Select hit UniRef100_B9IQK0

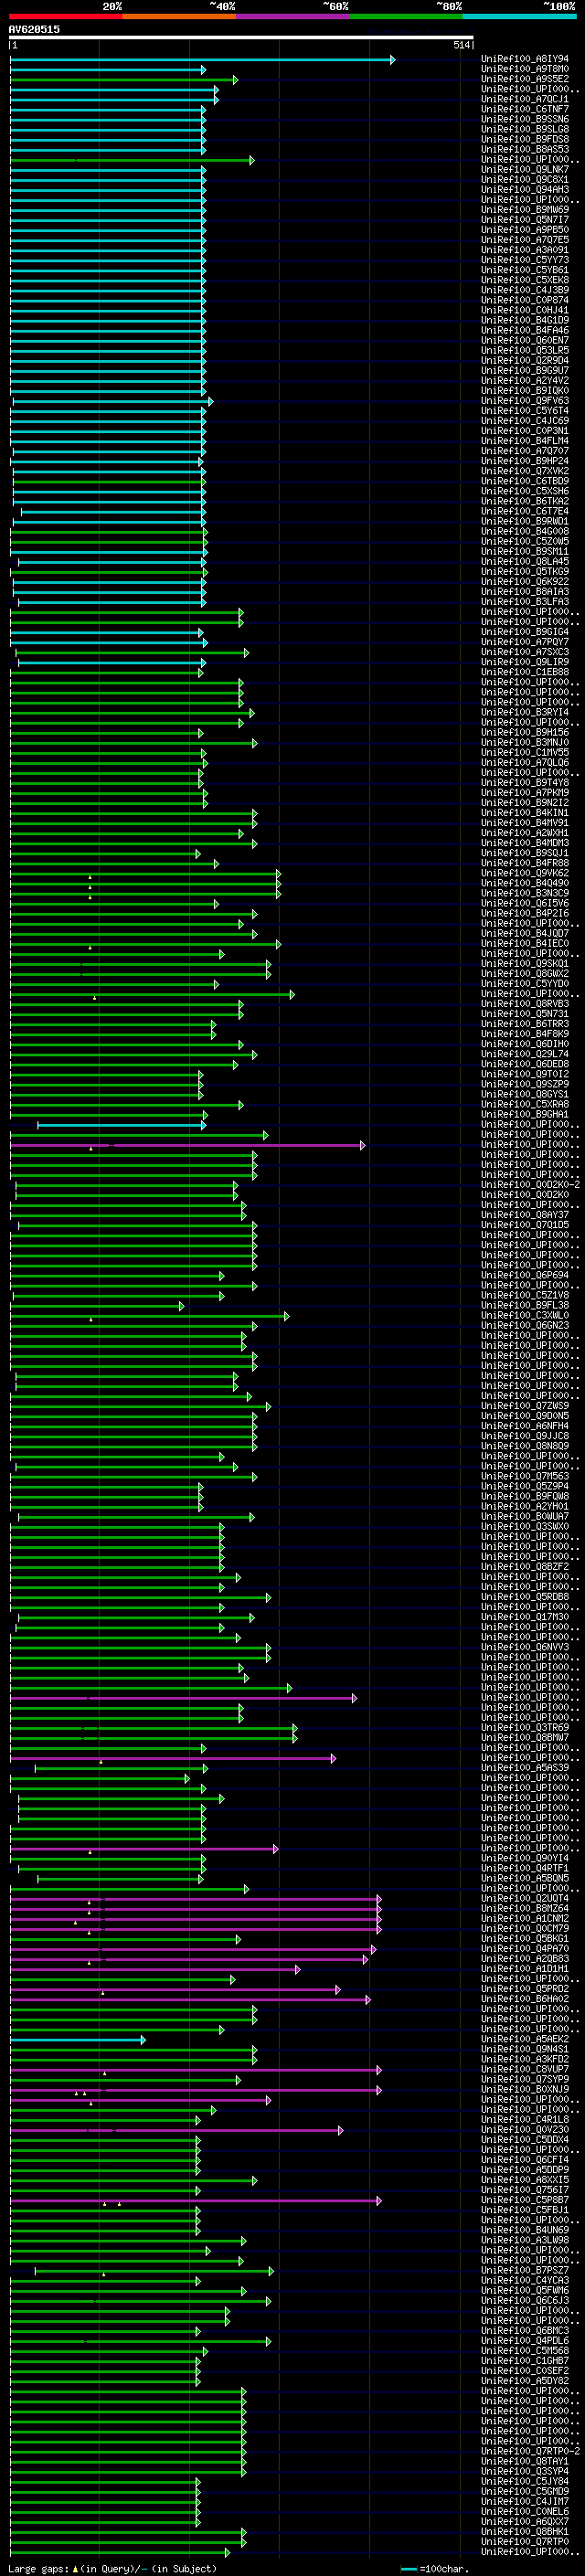524,391
